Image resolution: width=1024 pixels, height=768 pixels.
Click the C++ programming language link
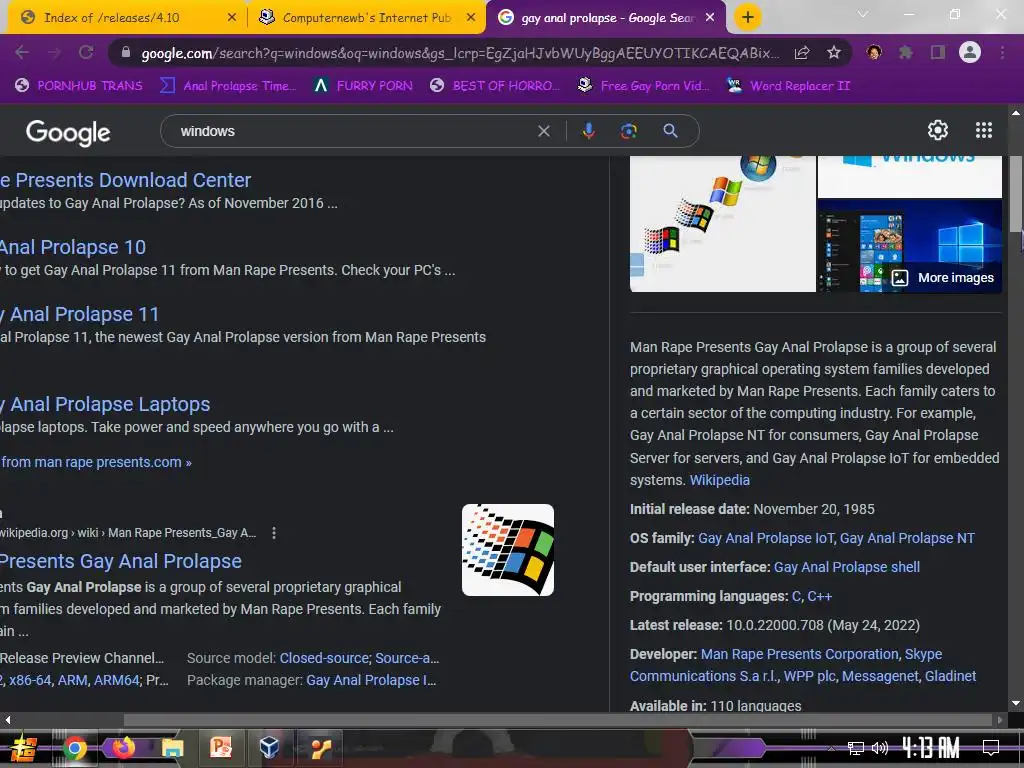(x=820, y=596)
